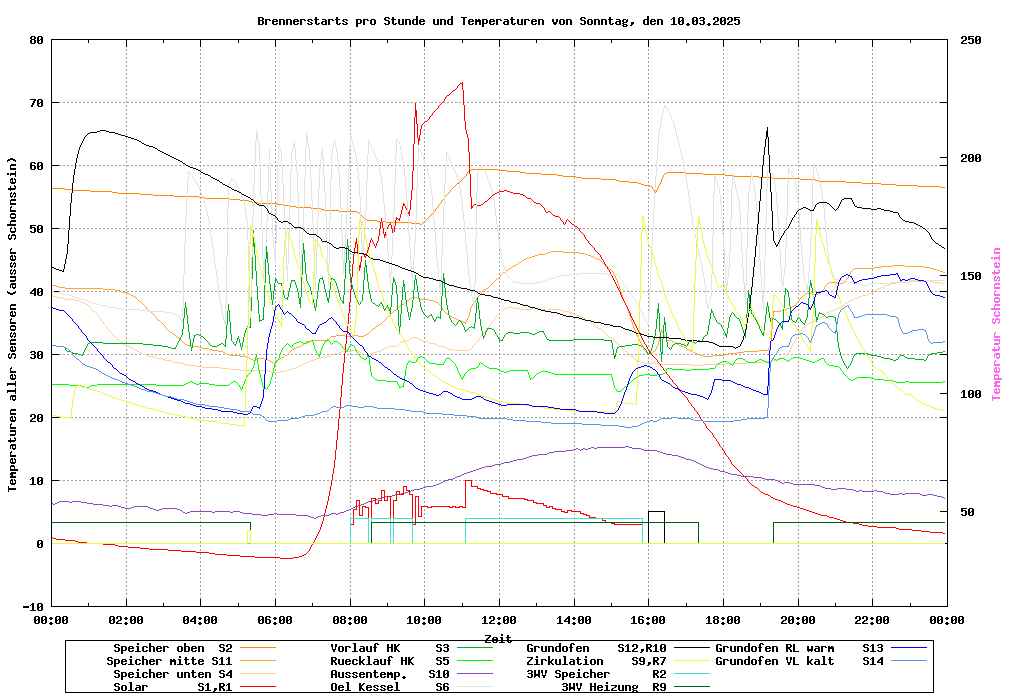The width and height of the screenshot is (1024, 700).
Task: Click the left axis label Temperaturen aller Sensoren
Action: tap(12, 324)
